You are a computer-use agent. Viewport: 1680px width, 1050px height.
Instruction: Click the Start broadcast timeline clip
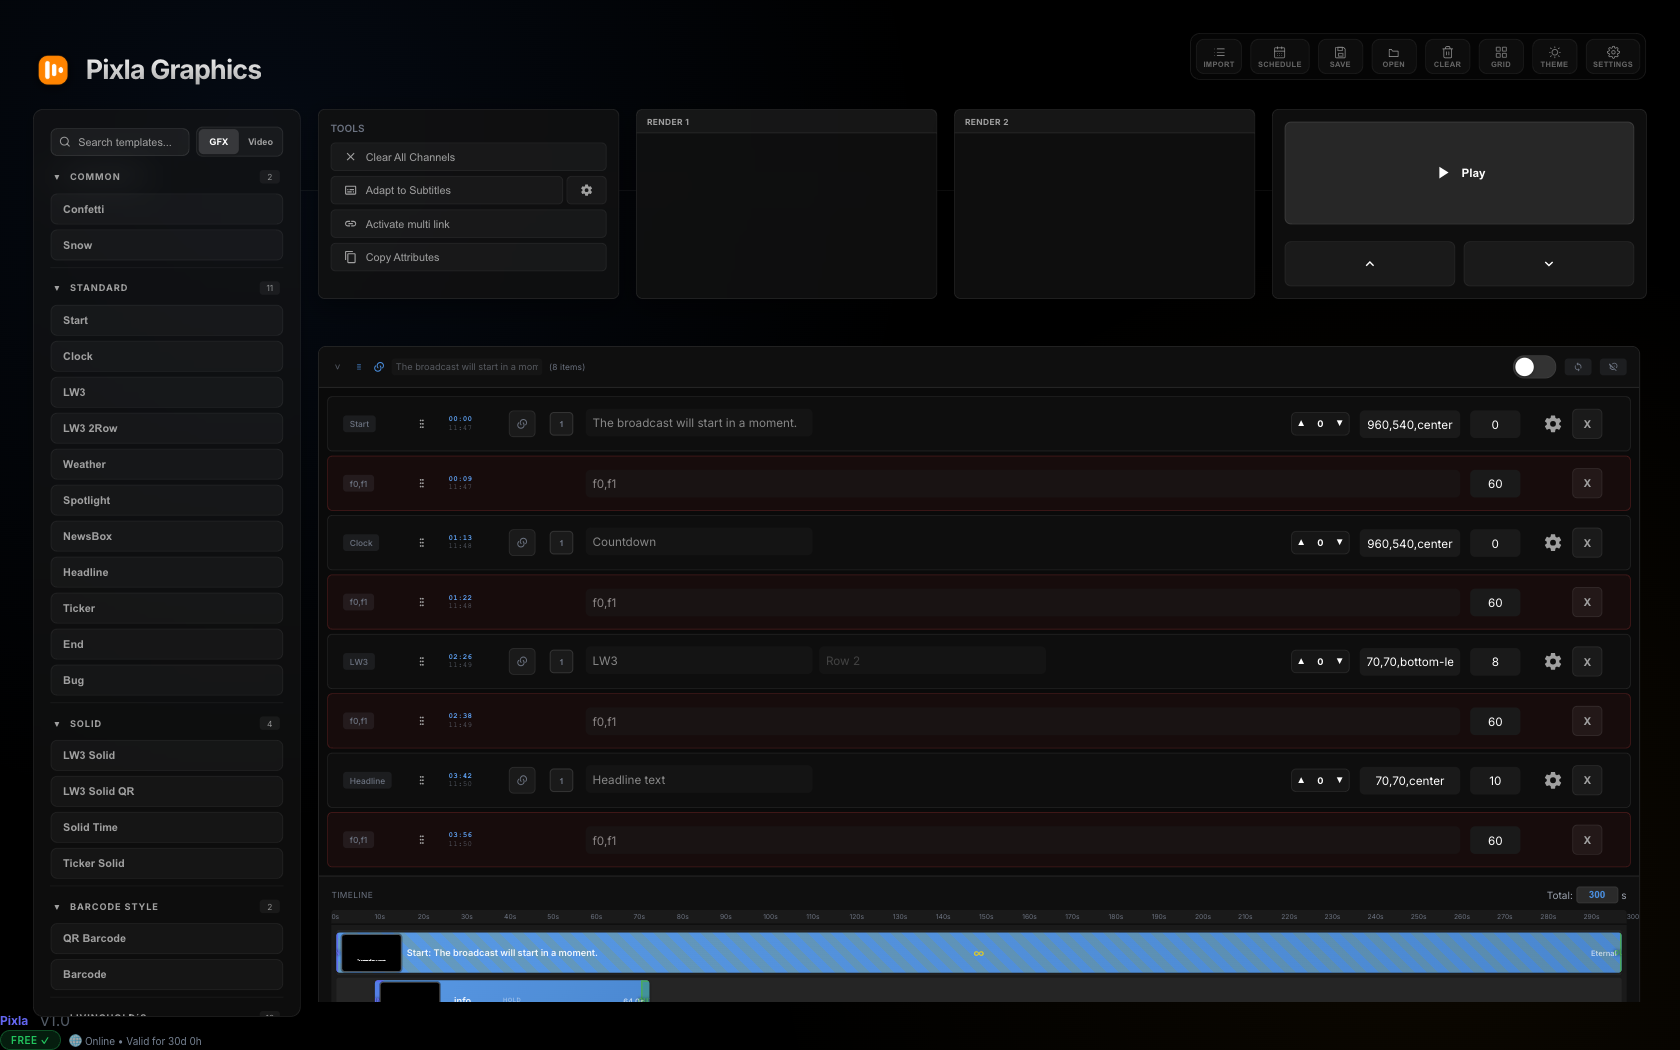[979, 953]
